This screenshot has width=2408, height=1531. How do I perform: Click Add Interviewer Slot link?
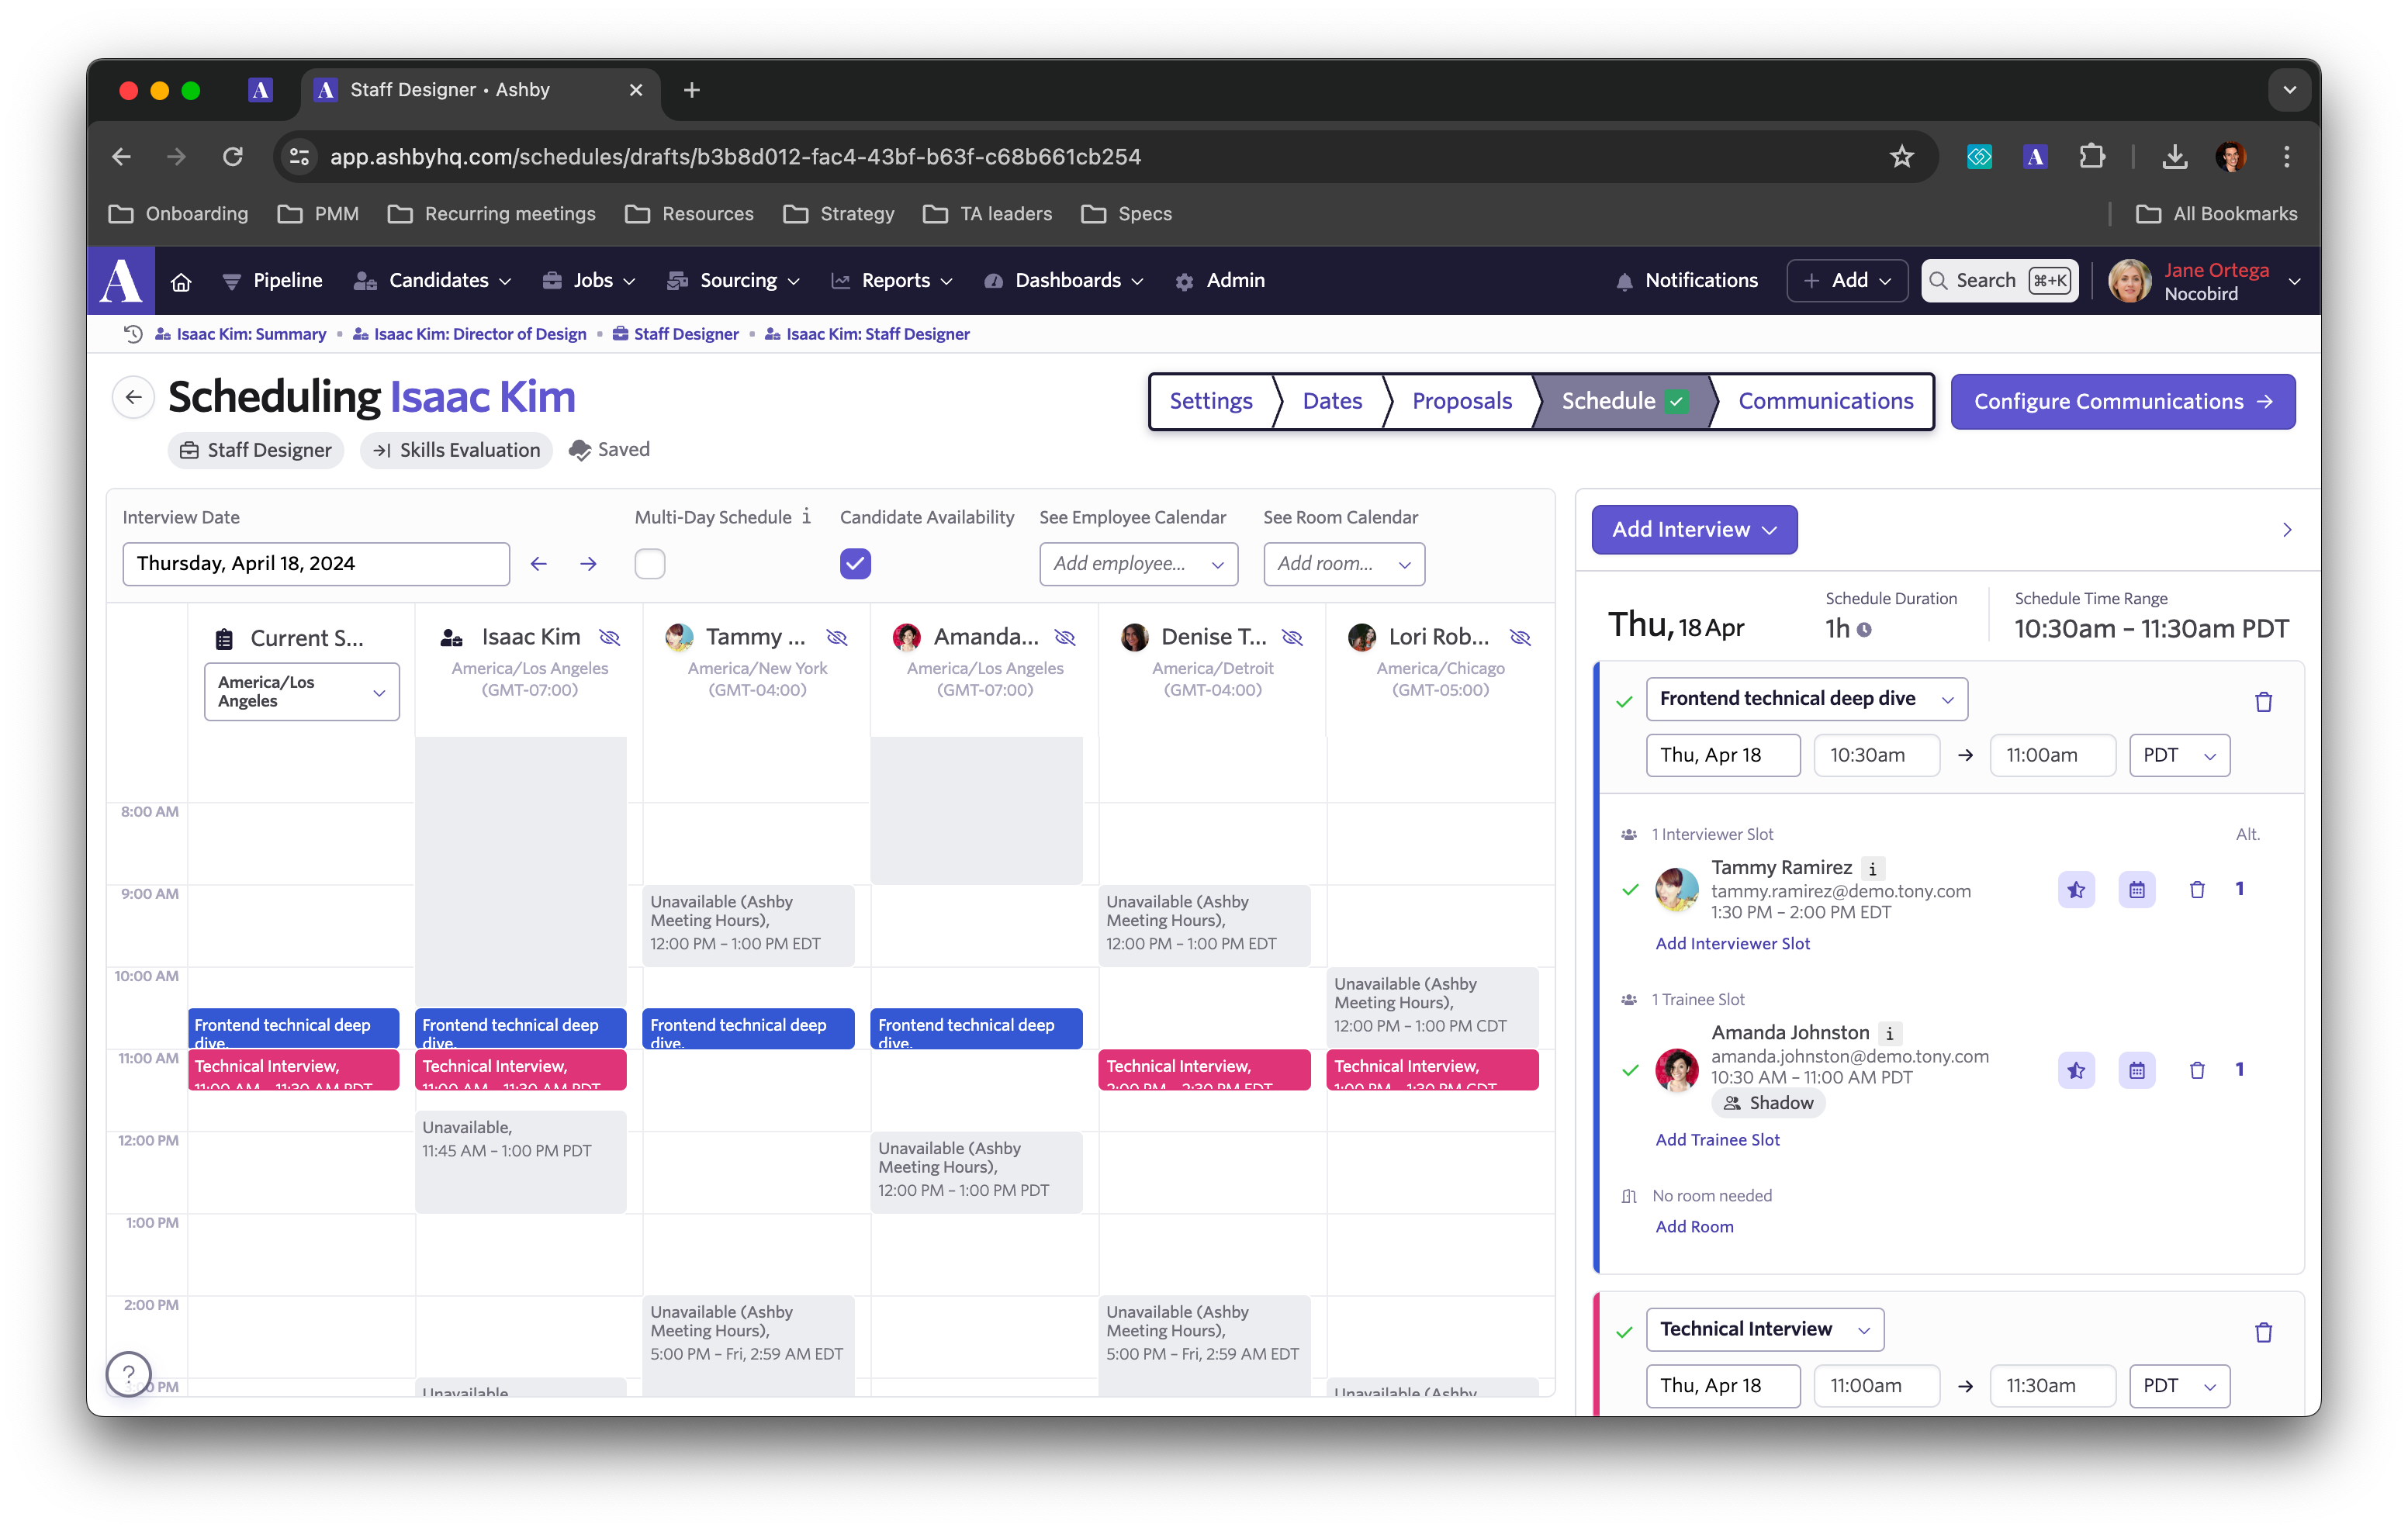pyautogui.click(x=1732, y=943)
